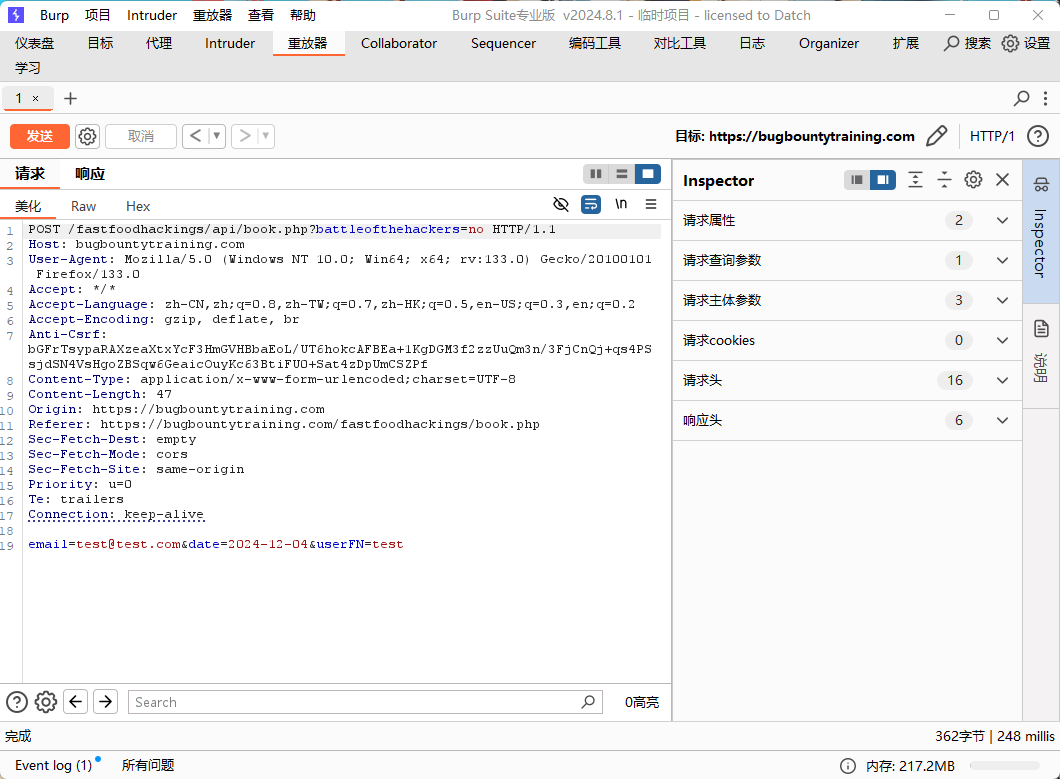Image resolution: width=1060 pixels, height=779 pixels.
Task: Edit target with the pencil icon
Action: 937,136
